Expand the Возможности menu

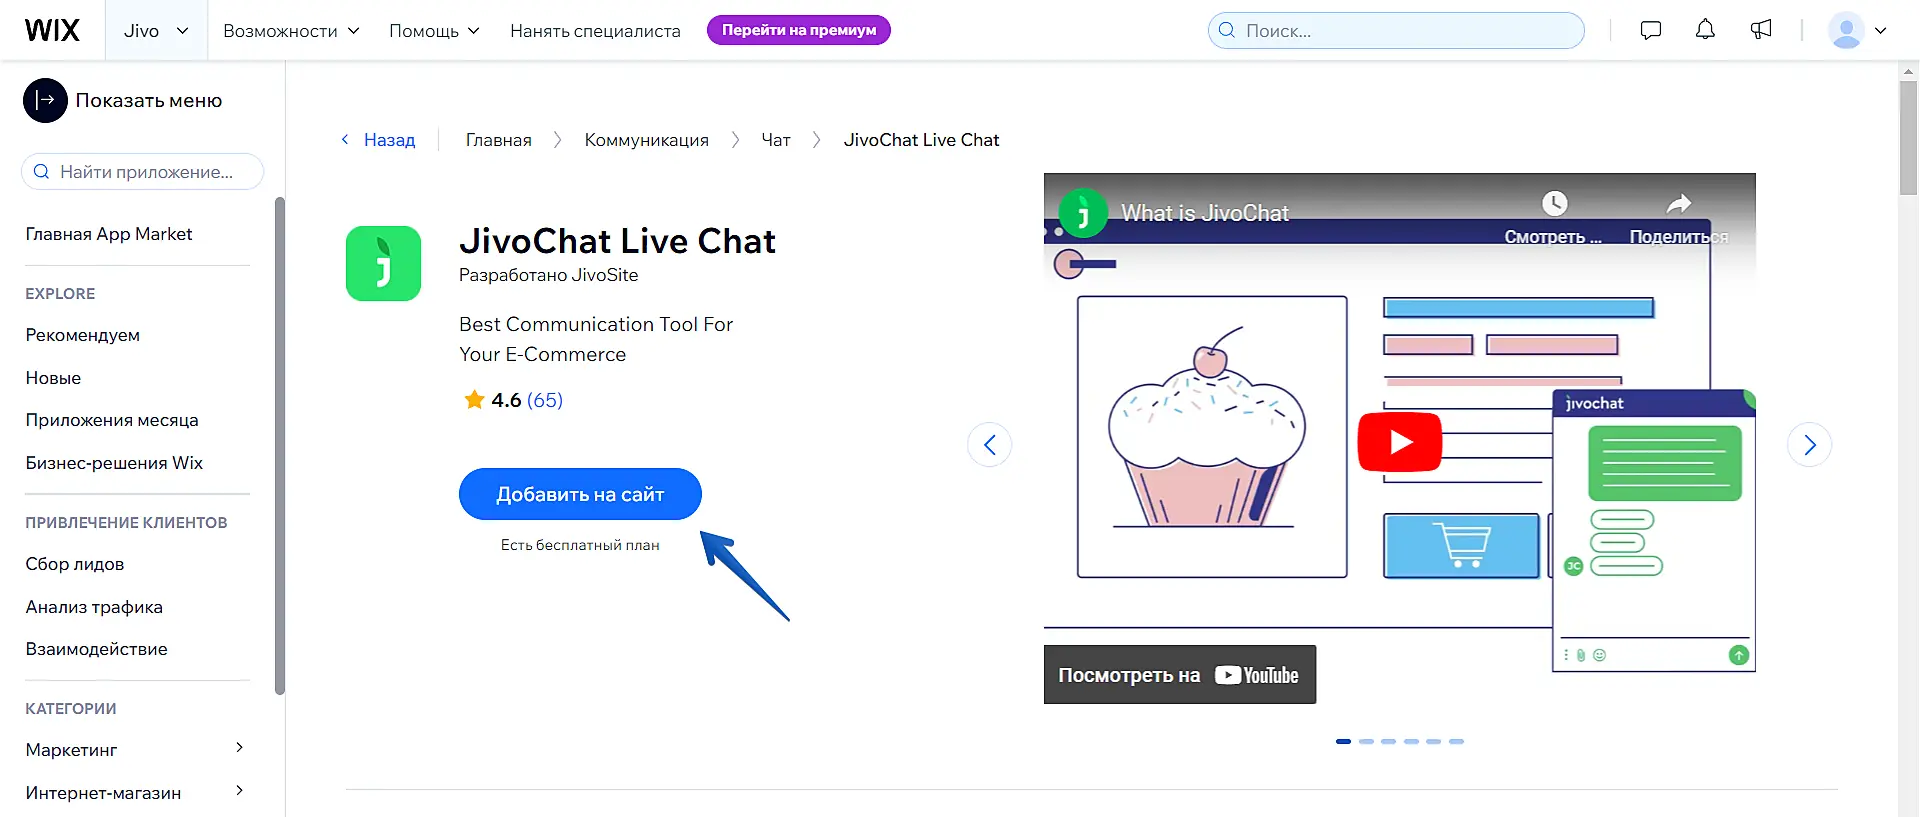click(x=291, y=31)
